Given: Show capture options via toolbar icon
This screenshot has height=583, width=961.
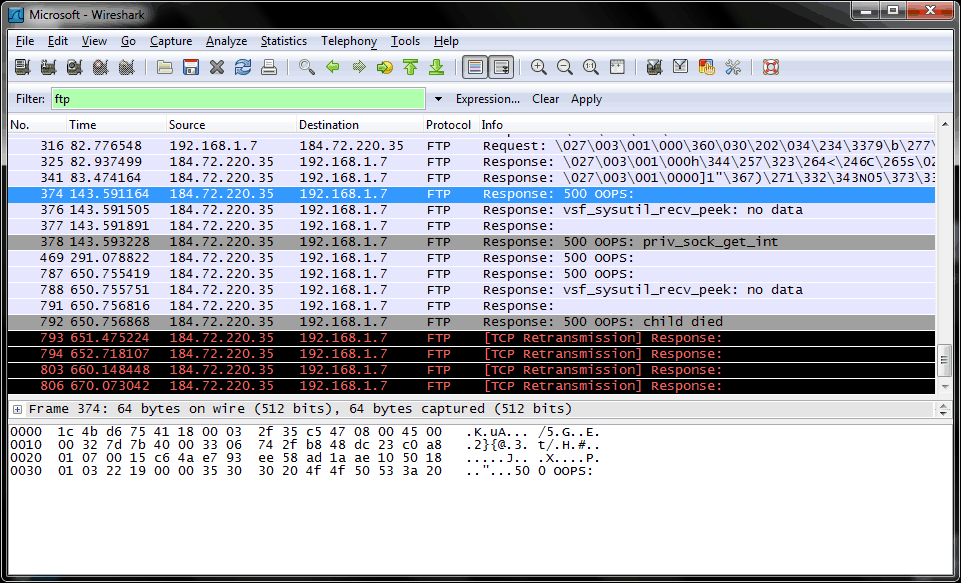Looking at the screenshot, I should click(48, 67).
